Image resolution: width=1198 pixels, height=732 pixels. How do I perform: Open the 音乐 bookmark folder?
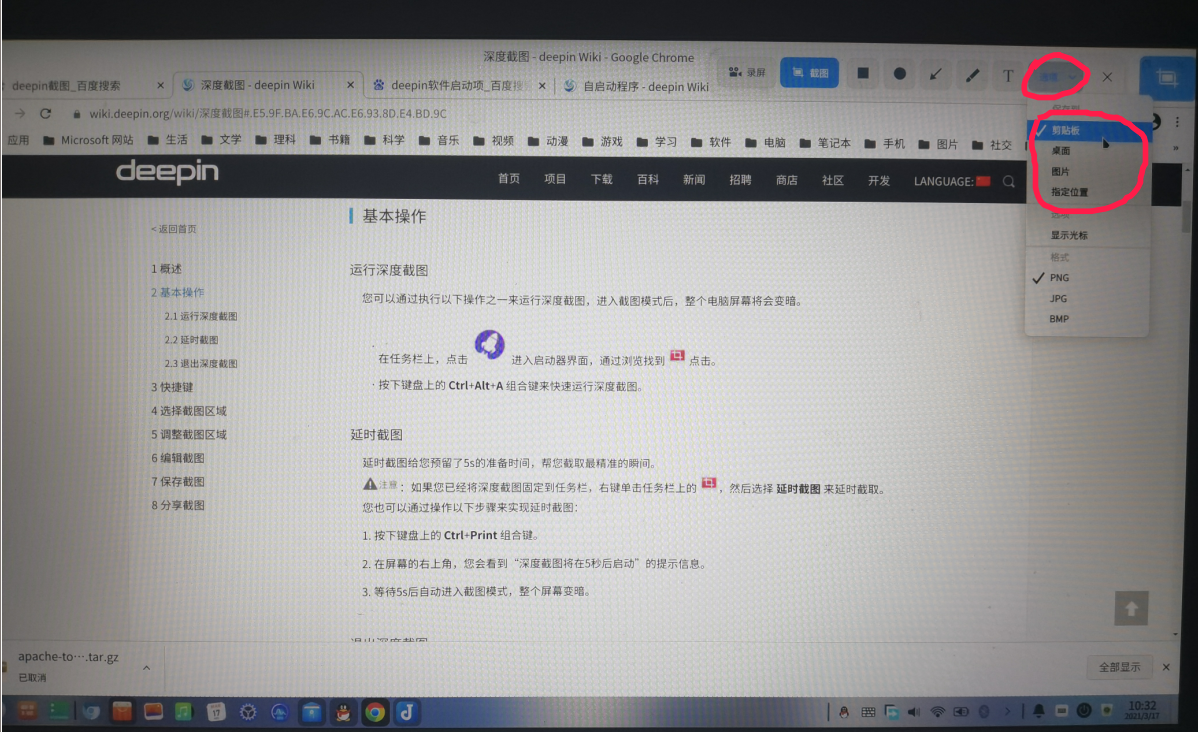[439, 141]
